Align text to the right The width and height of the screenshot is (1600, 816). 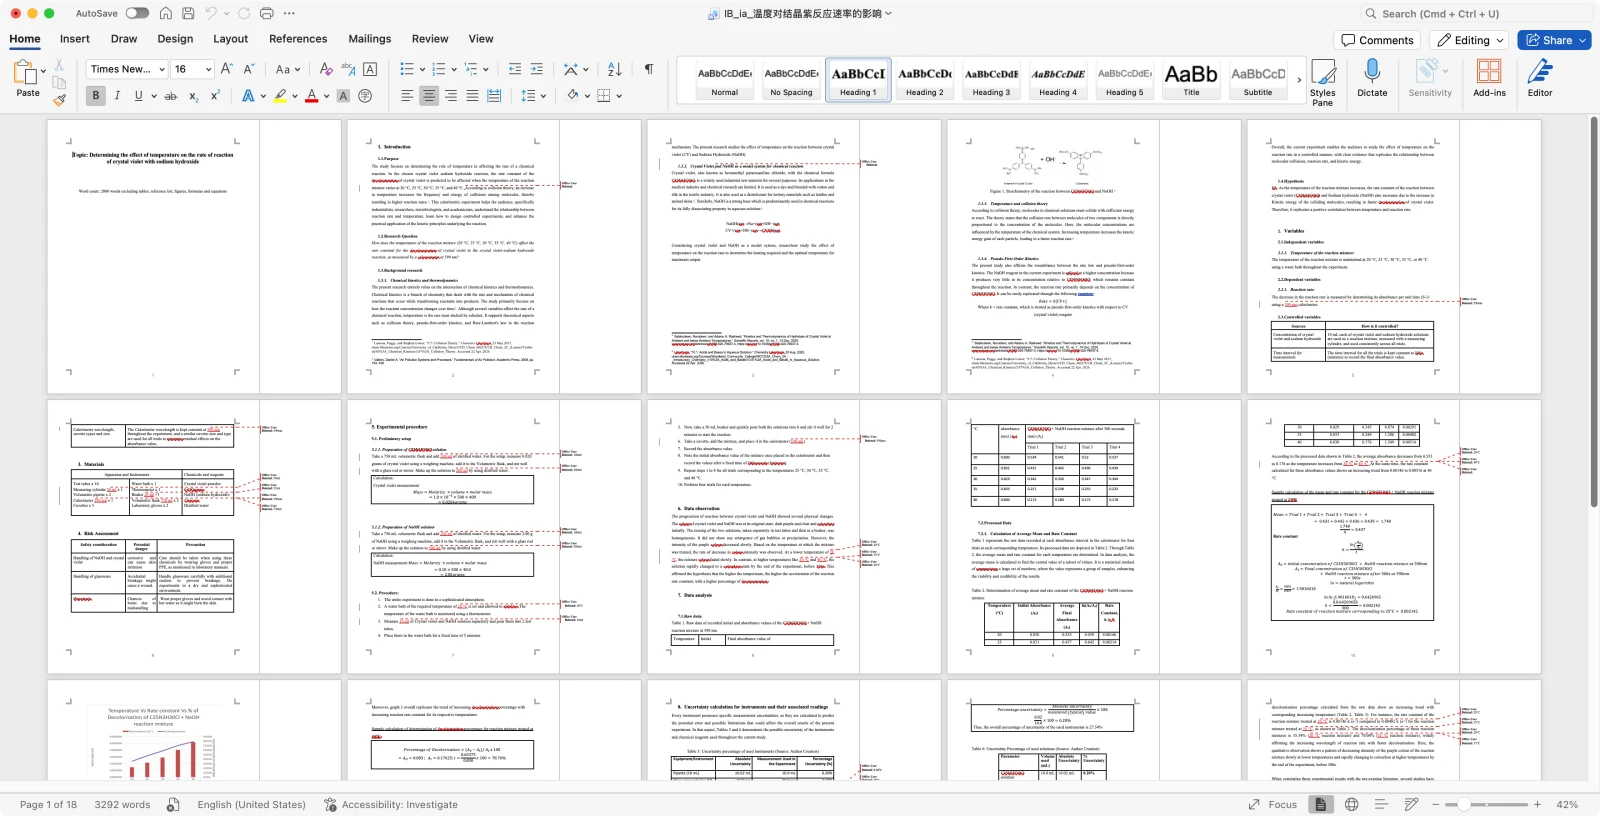click(451, 96)
